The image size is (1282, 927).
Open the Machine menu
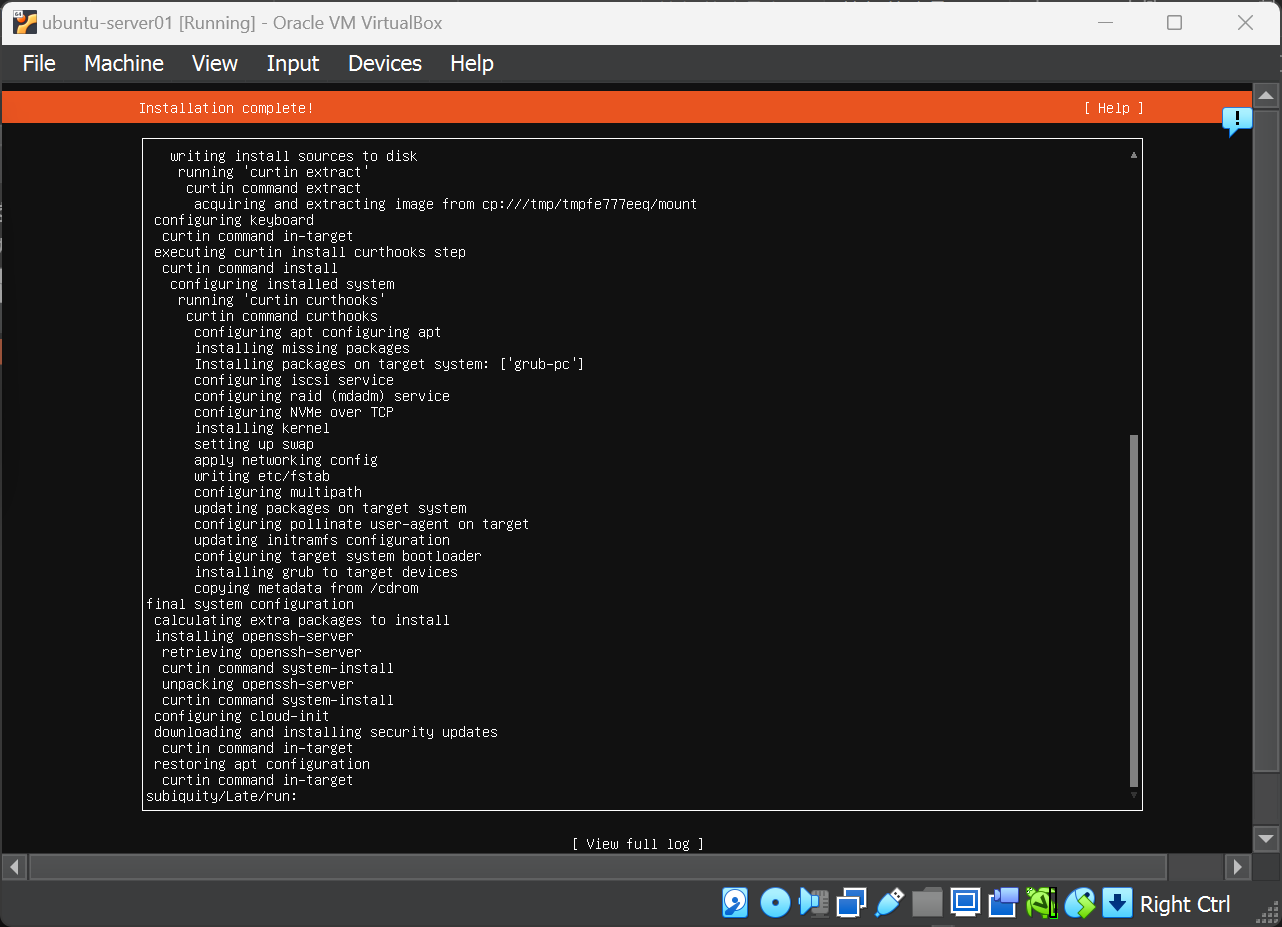point(124,63)
